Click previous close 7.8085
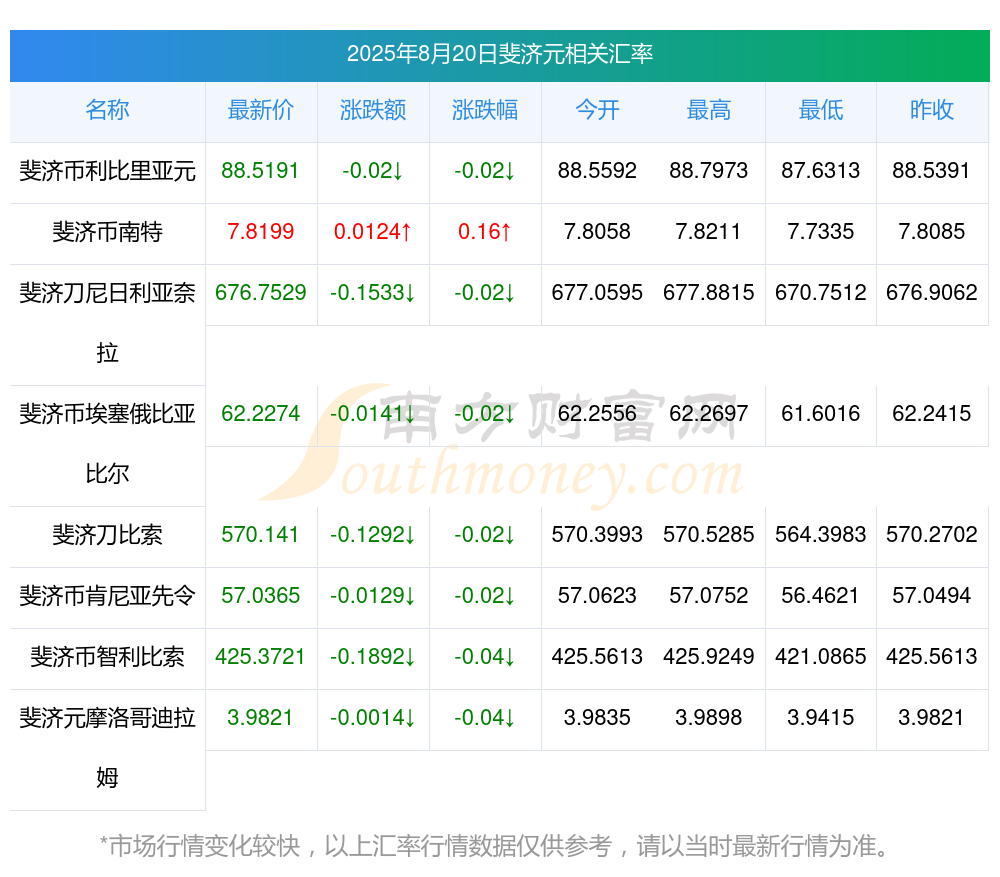Screen dimensions: 1000x877 coord(932,231)
